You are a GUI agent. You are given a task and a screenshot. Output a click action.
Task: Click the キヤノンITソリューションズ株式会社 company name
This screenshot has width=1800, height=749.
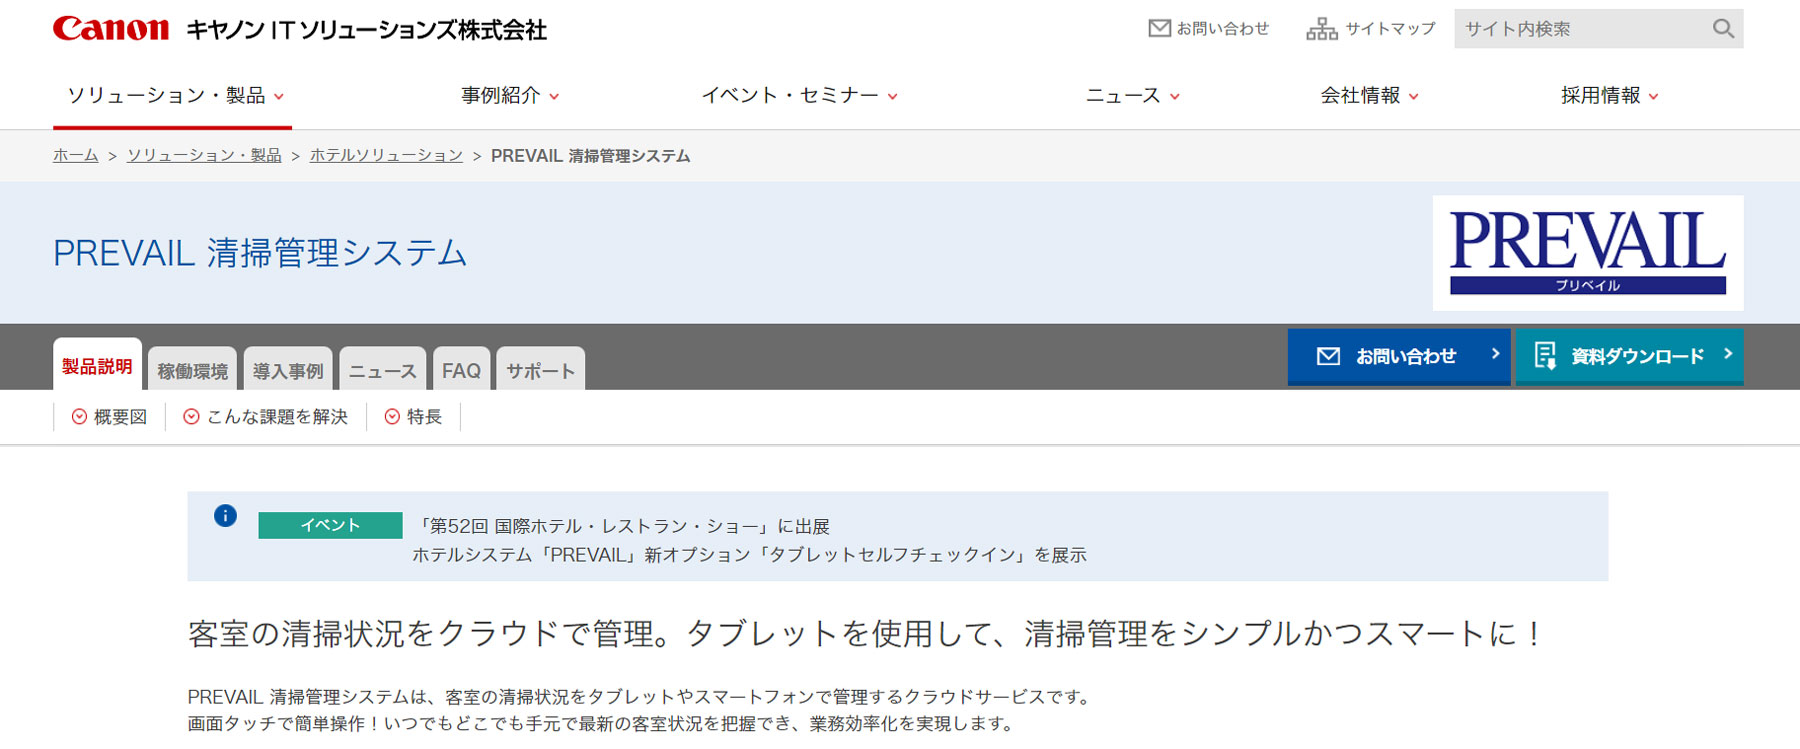tap(366, 30)
